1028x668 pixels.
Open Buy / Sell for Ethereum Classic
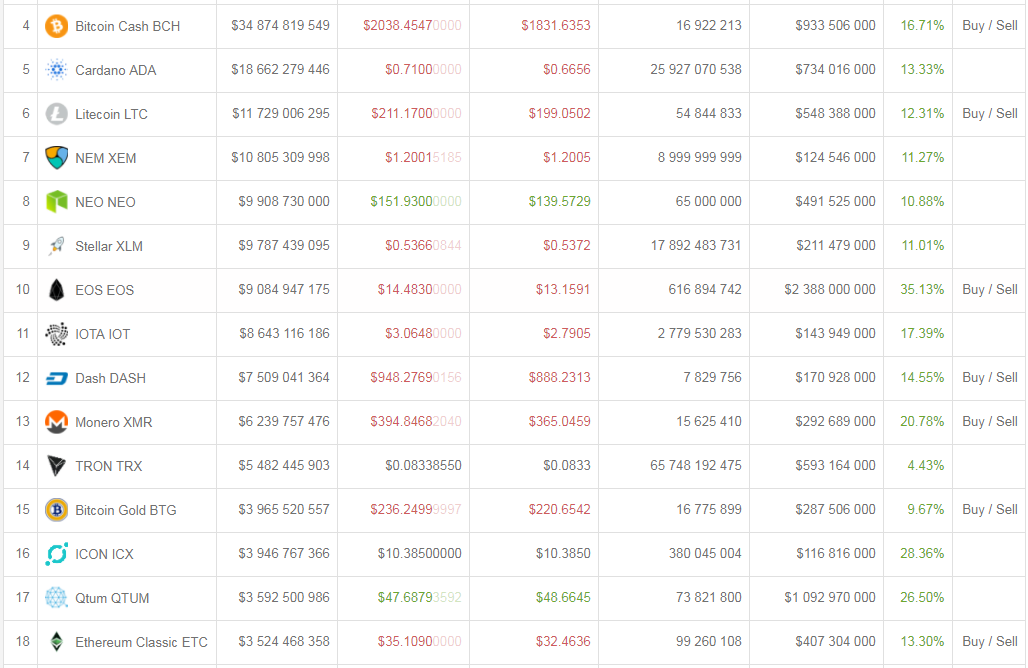click(x=989, y=642)
